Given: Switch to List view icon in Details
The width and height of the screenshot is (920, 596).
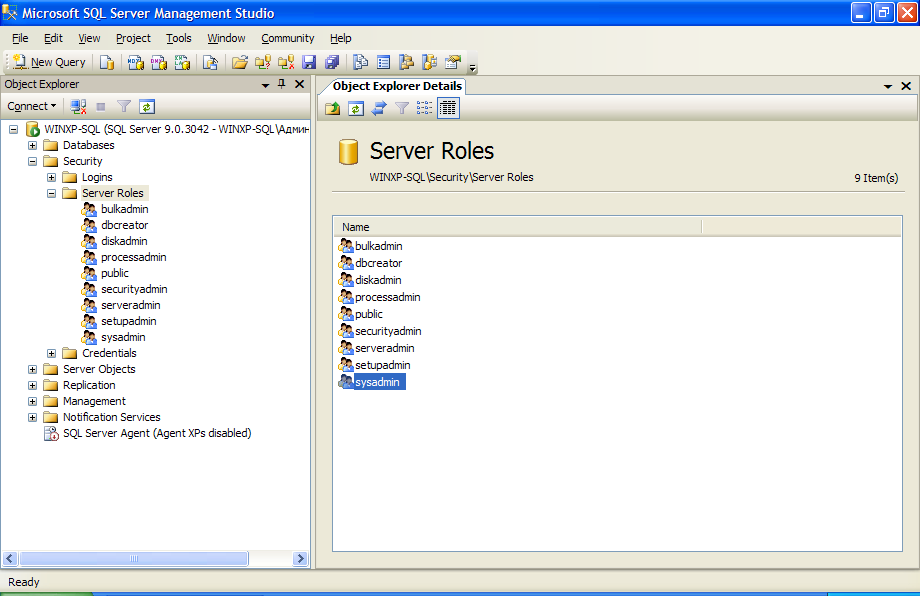Looking at the screenshot, I should (424, 108).
